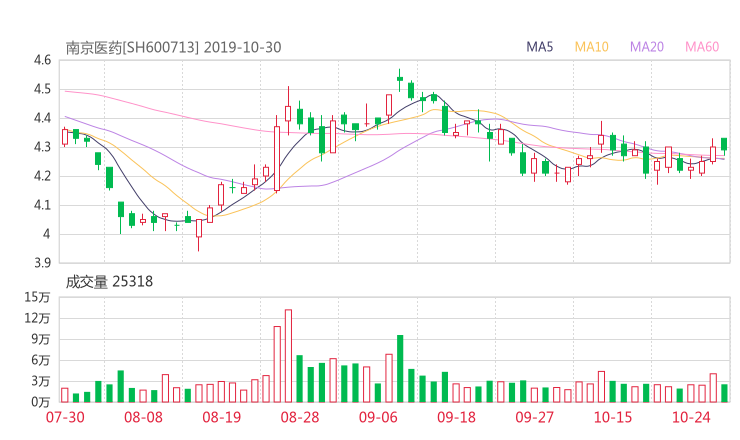Click the 0万 volume axis label
The image size is (740, 440).
(41, 402)
